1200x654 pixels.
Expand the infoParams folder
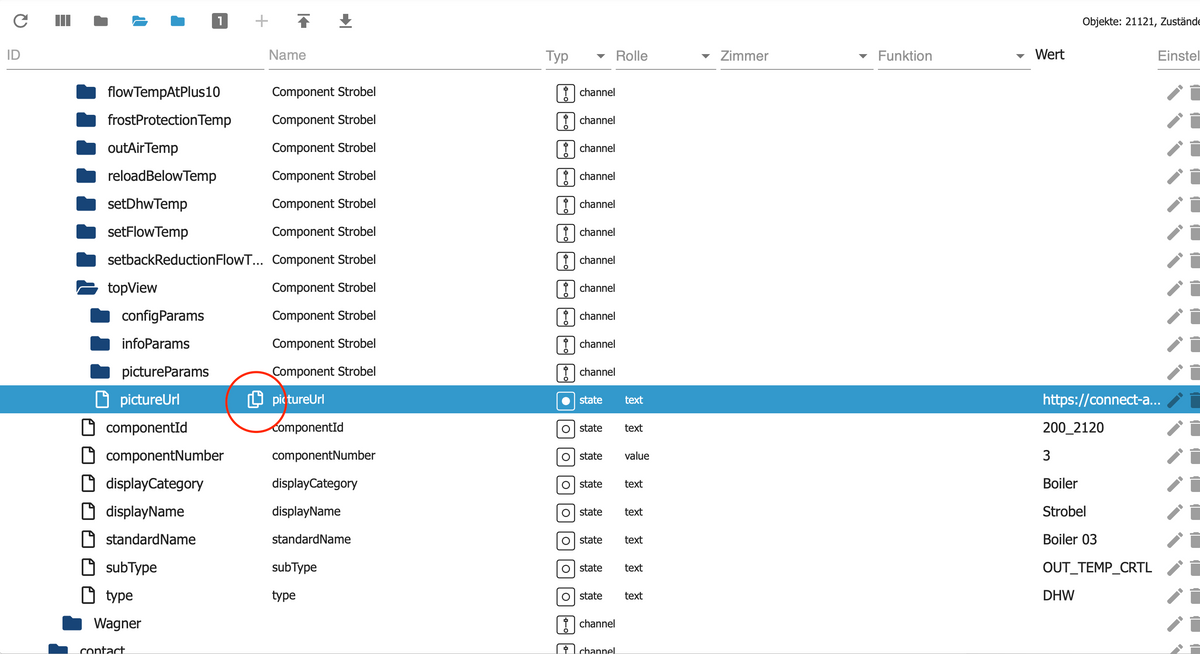[x=100, y=343]
